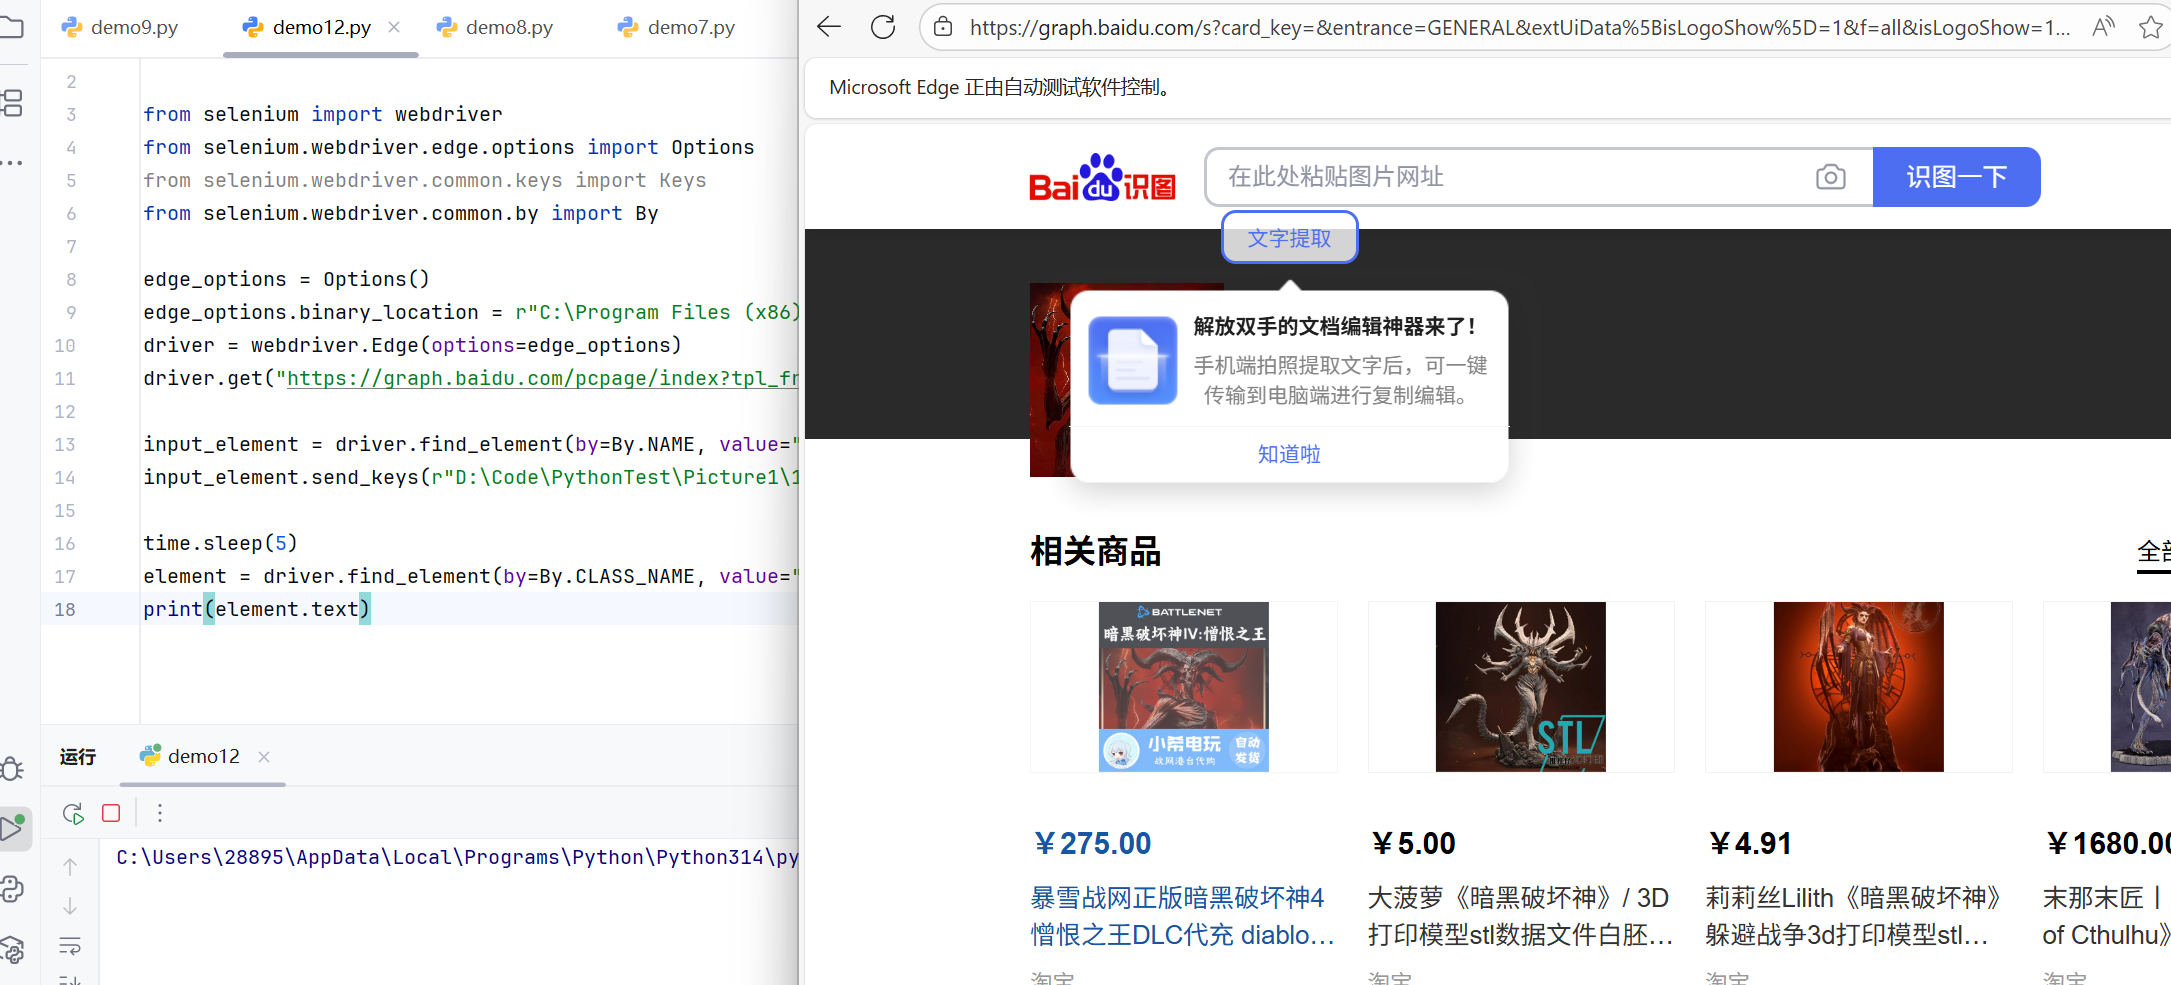Image resolution: width=2171 pixels, height=985 pixels.
Task: Click the 识图一下 search button
Action: [x=1956, y=177]
